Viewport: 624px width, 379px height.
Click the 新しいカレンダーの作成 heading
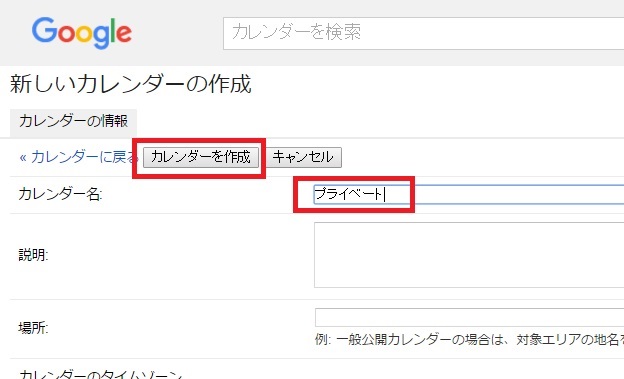[131, 84]
